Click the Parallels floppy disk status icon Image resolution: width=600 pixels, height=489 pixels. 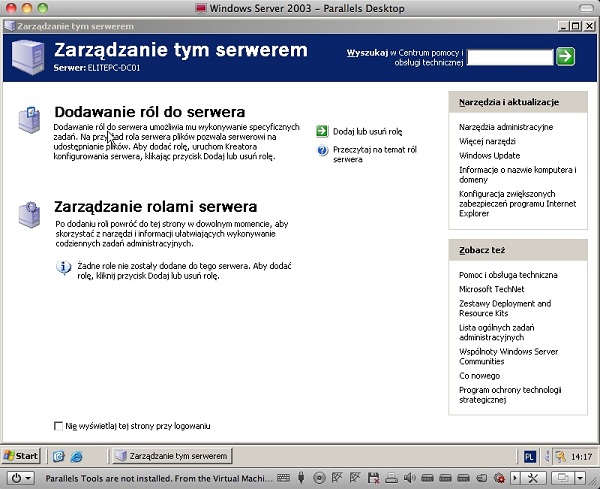click(x=373, y=478)
